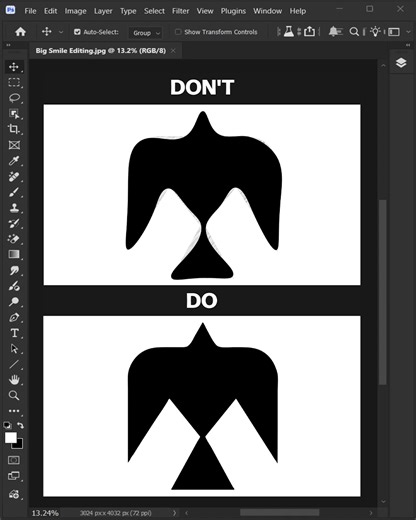This screenshot has width=416, height=520.
Task: Open the Auto-Select Group dropdown
Action: (145, 33)
